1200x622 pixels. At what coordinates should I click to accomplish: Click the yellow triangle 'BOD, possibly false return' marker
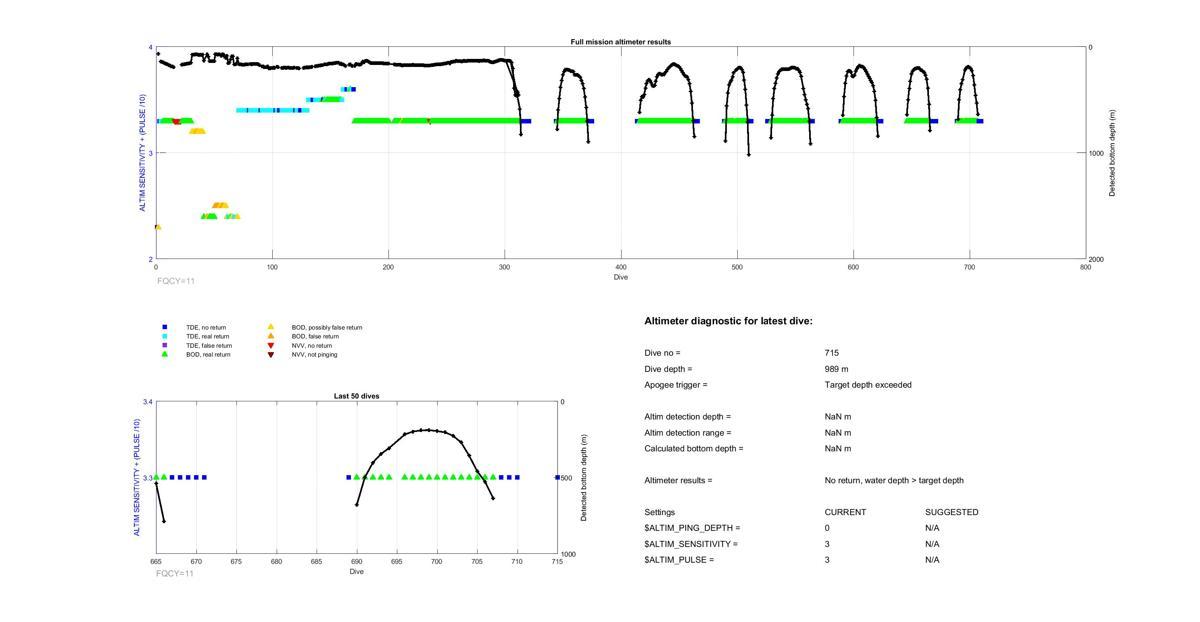click(270, 327)
